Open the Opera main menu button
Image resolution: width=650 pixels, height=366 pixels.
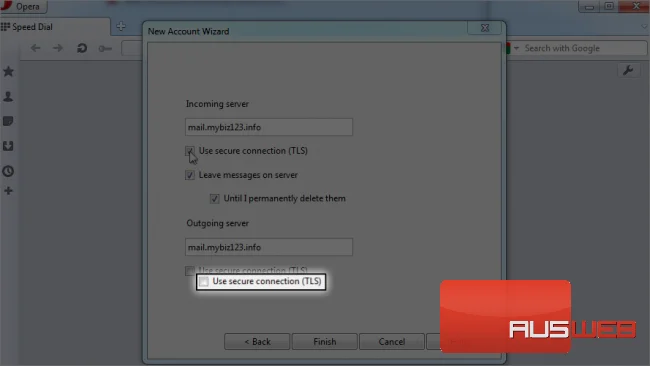pos(23,6)
